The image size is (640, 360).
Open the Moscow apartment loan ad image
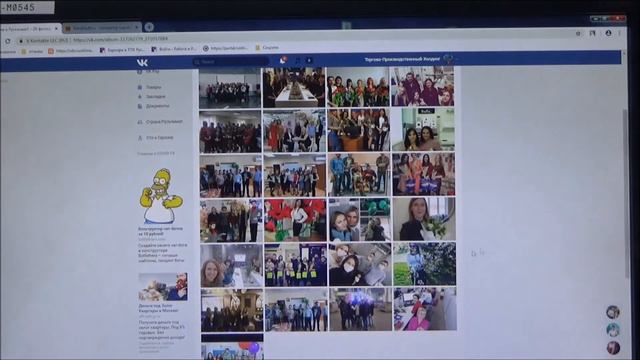tap(163, 287)
